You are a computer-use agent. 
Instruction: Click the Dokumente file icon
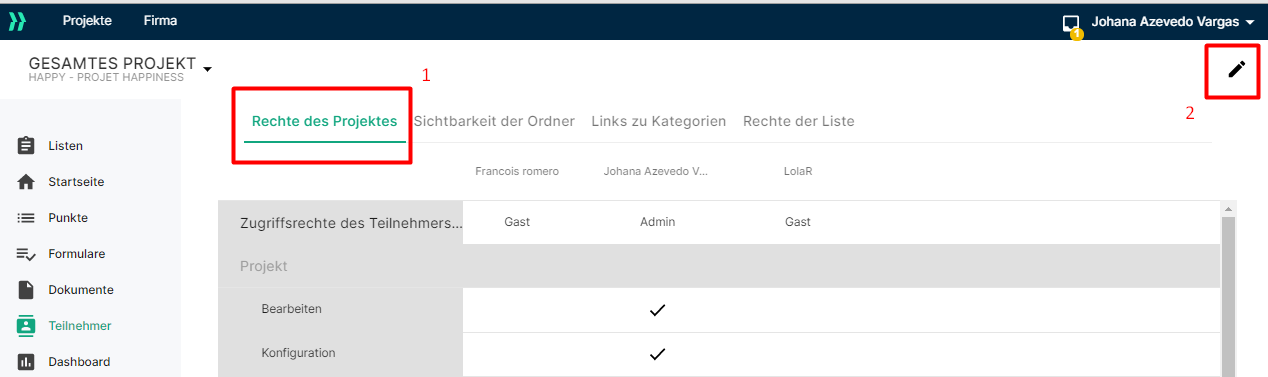pos(27,290)
